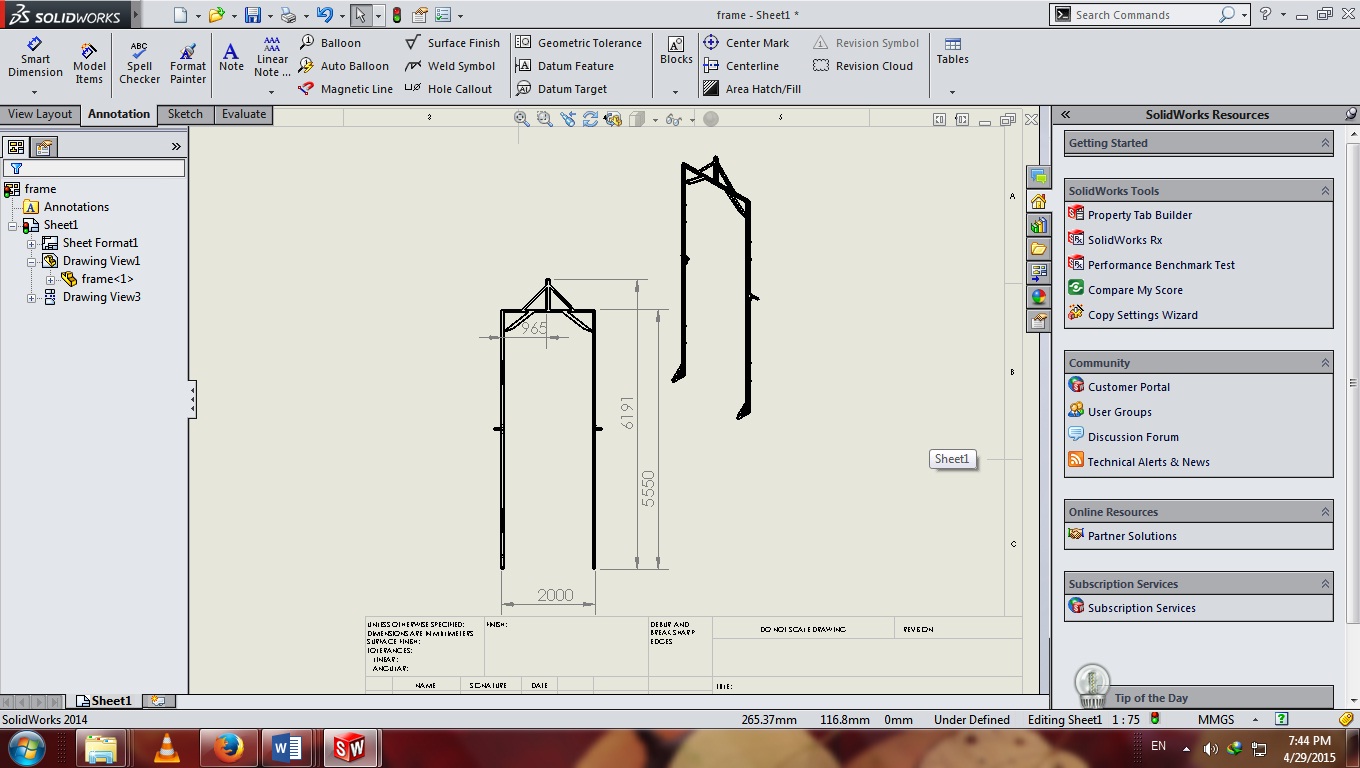Collapse the SolidWorks Tools section
This screenshot has height=768, width=1360.
point(1325,191)
